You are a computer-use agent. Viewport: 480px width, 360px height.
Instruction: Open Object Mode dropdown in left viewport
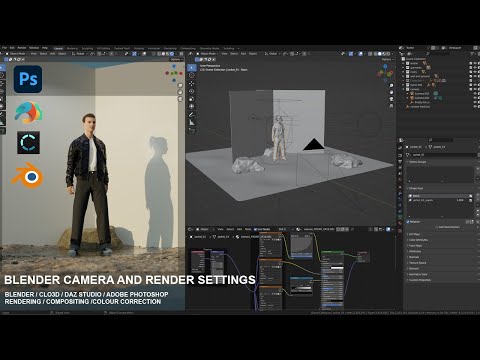click(17, 54)
